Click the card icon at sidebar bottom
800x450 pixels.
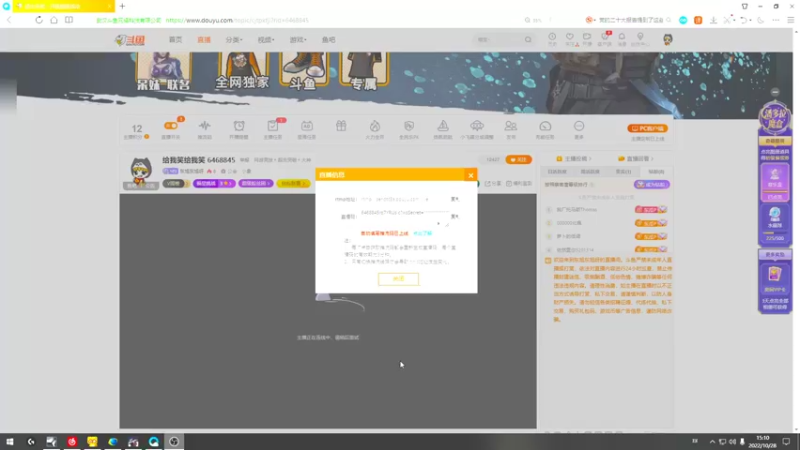point(774,275)
